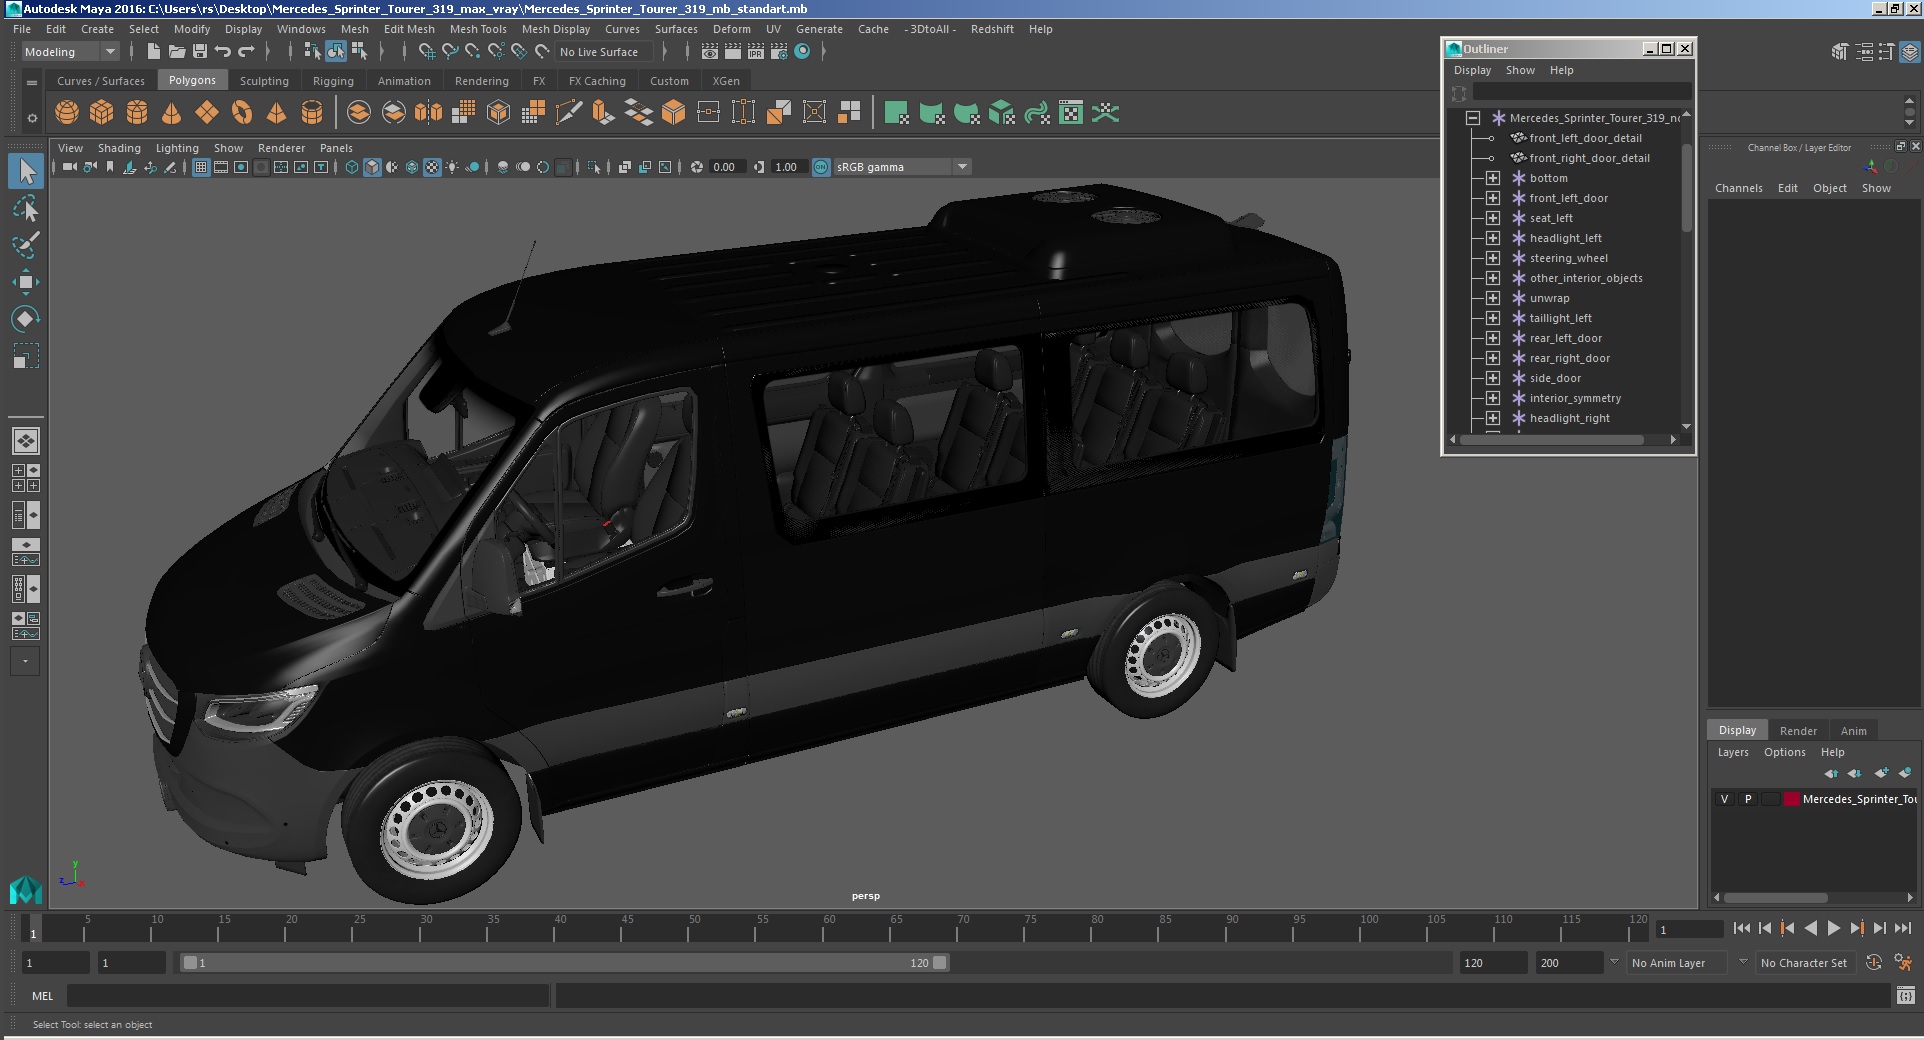Screen dimensions: 1924x1040
Task: Activate the Paint Selection tool
Action: 26,246
